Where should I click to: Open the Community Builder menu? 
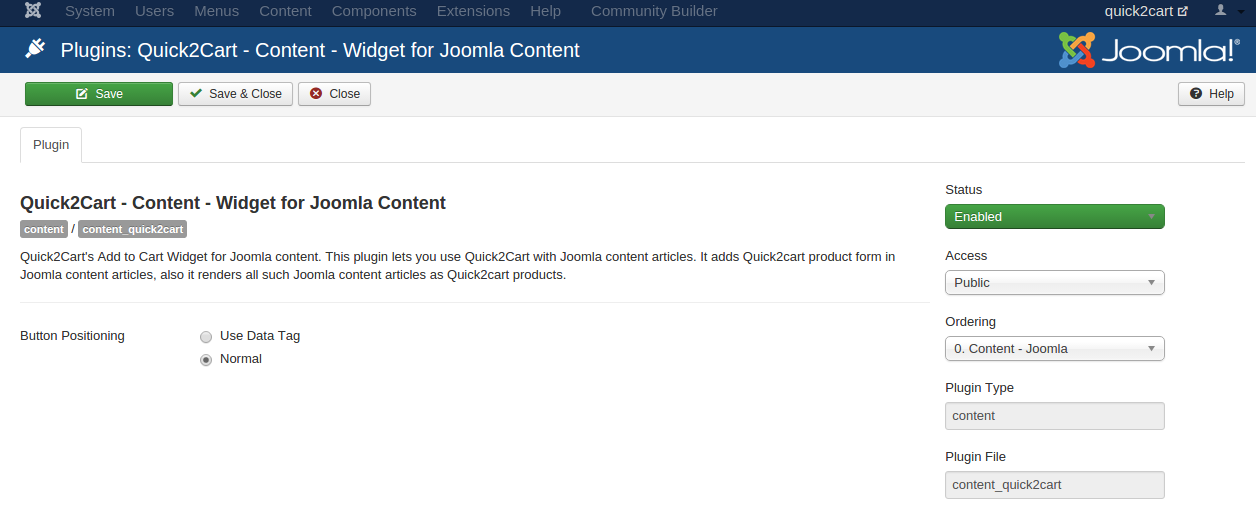pos(654,11)
